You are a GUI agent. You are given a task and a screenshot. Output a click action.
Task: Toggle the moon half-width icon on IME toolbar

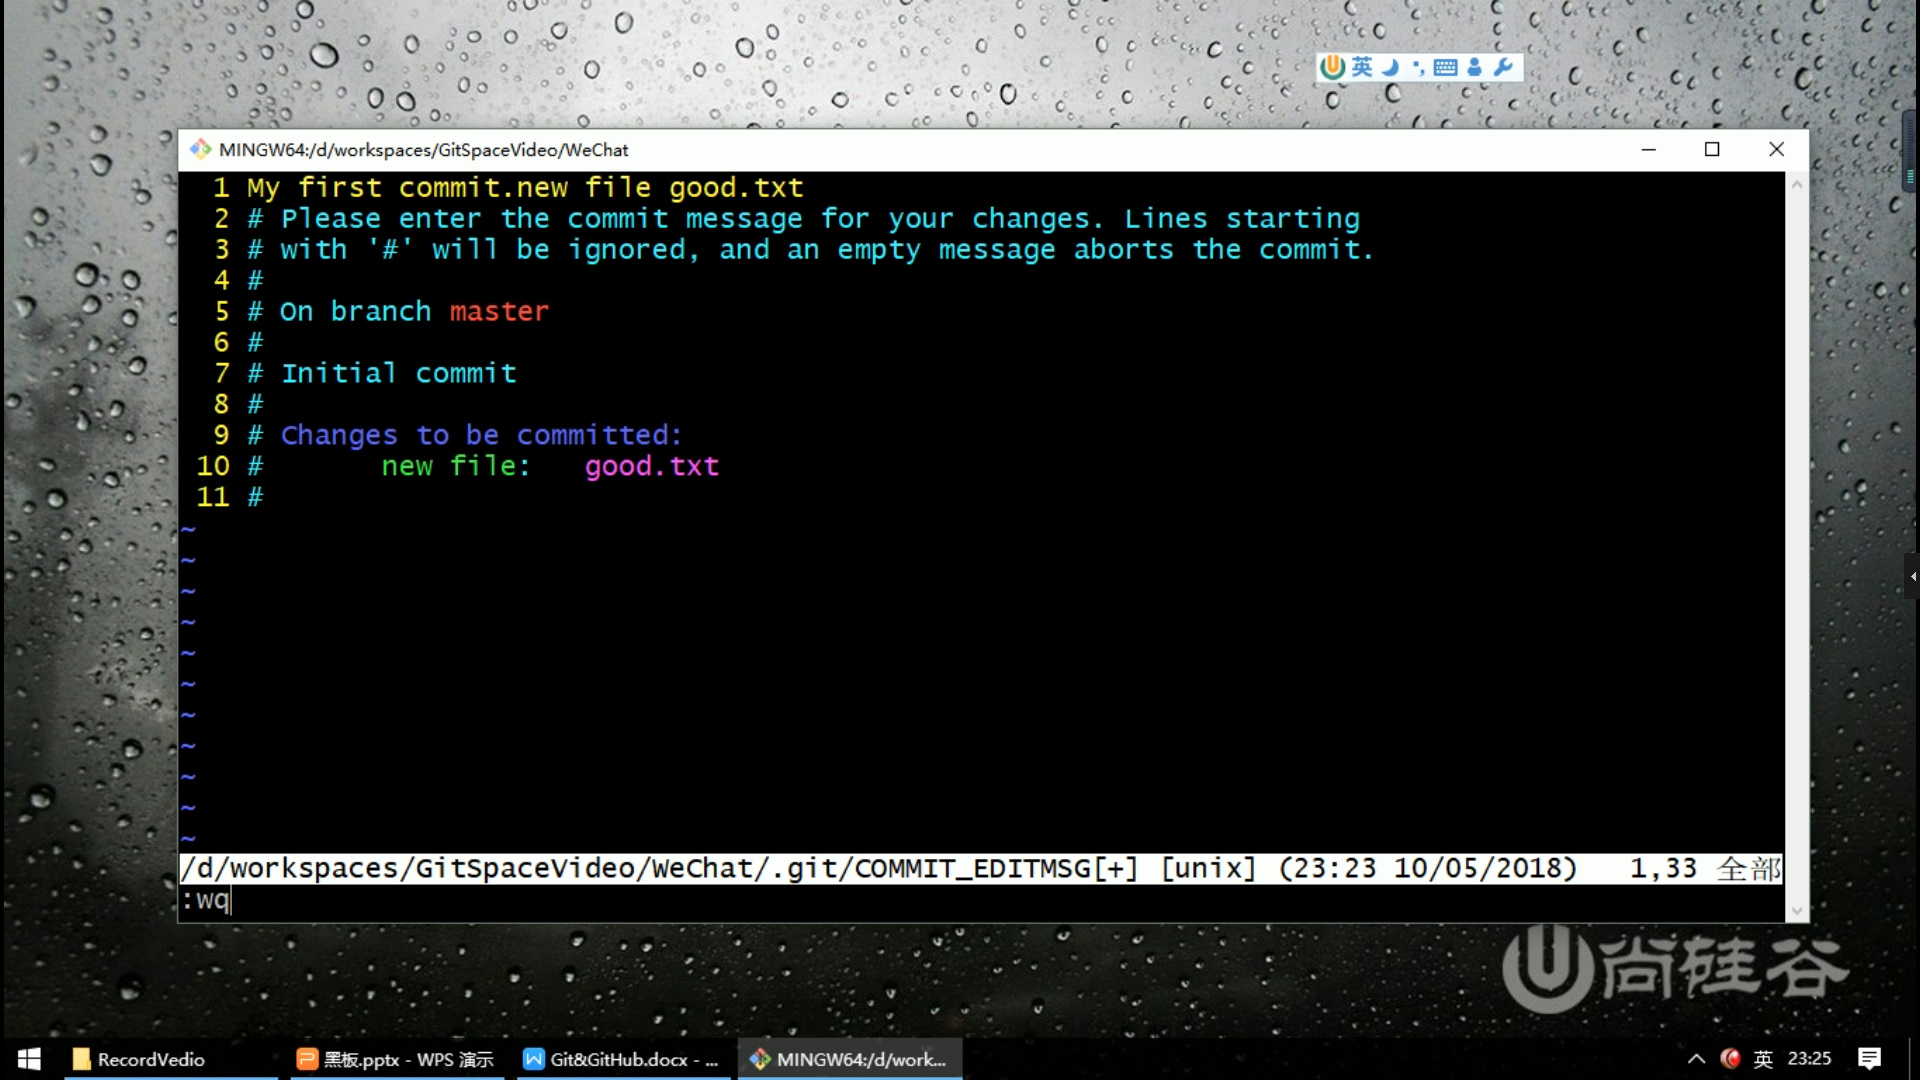(1390, 67)
